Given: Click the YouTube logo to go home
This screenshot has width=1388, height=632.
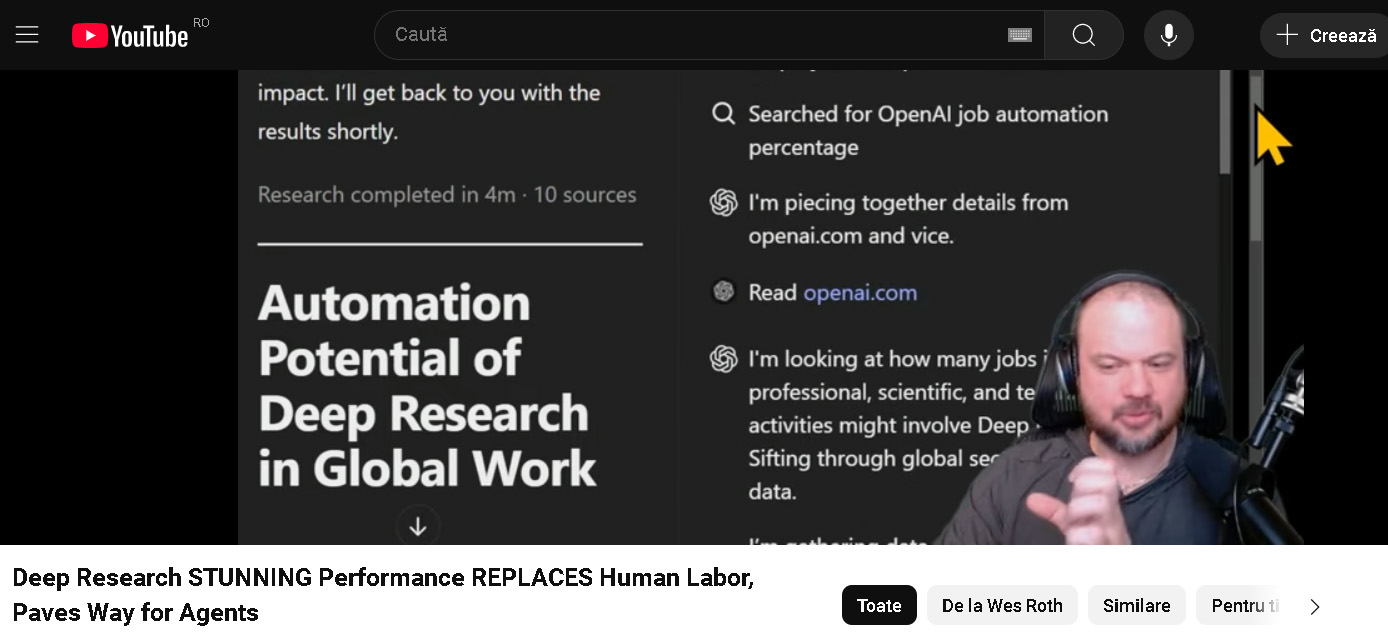Looking at the screenshot, I should pos(129,34).
